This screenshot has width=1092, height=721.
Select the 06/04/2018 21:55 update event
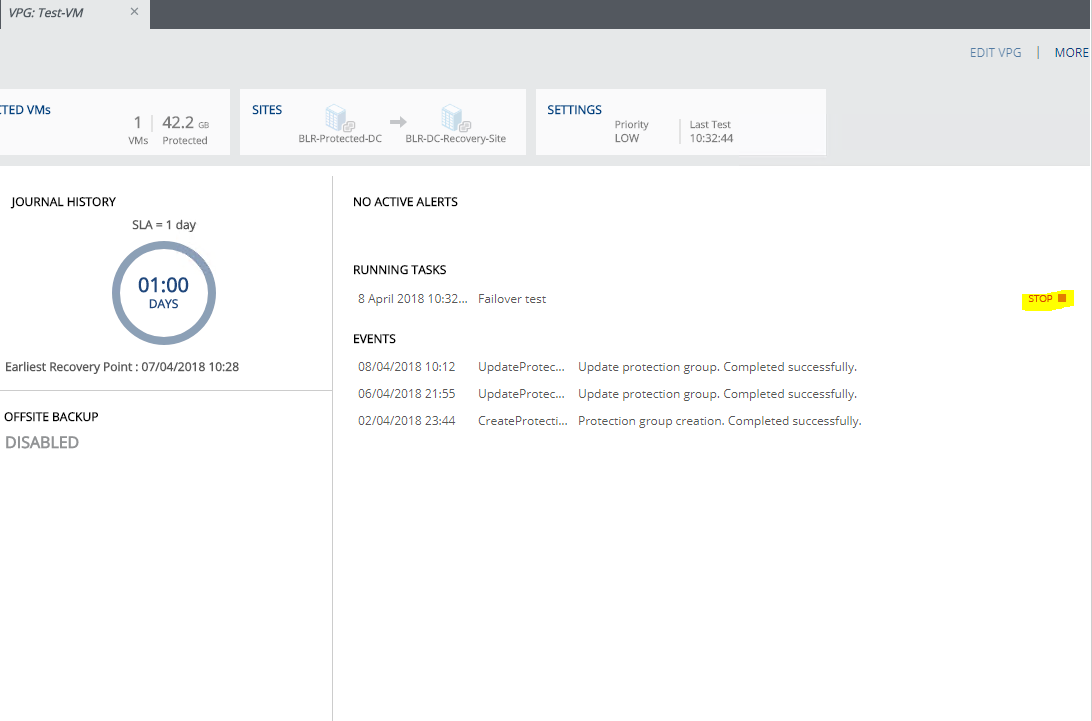coord(608,394)
